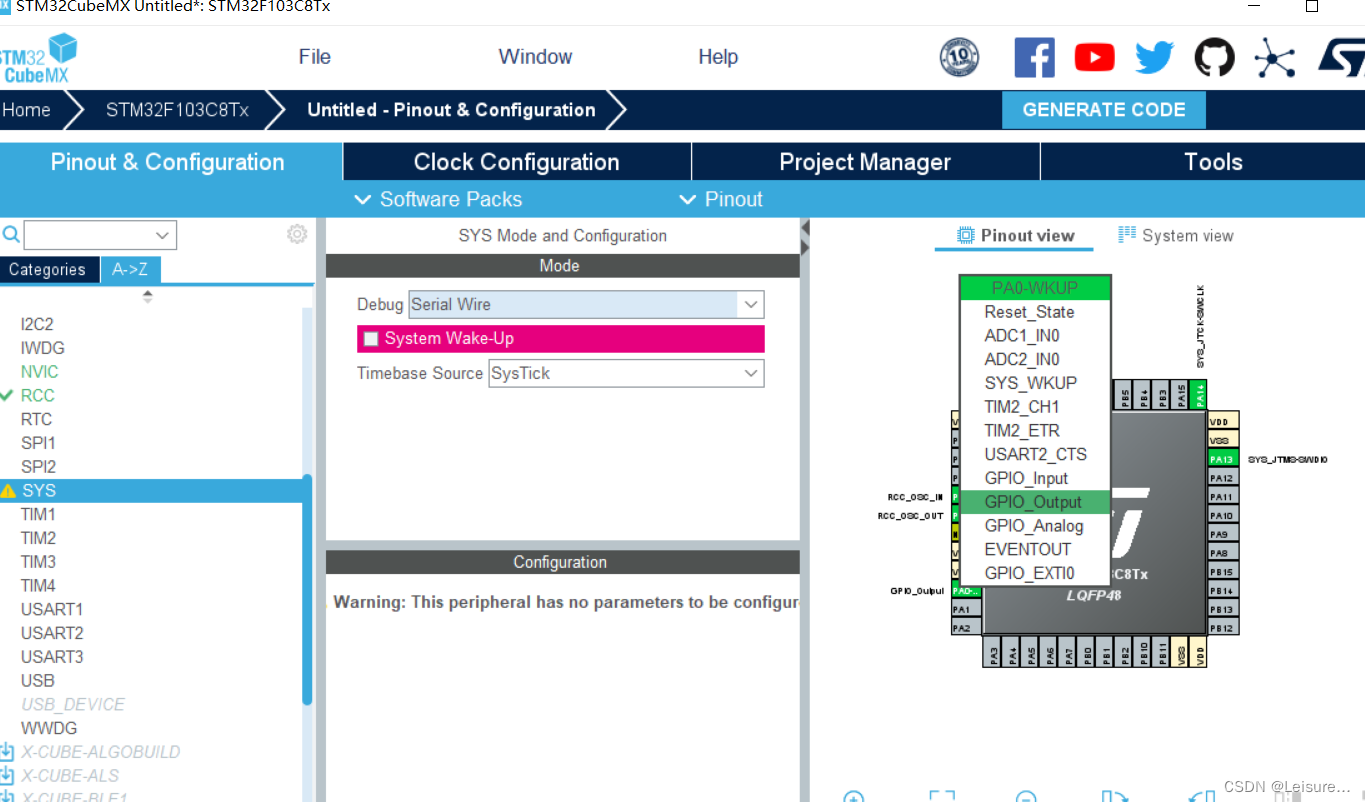Toggle the System Wake-Up checkbox
The width and height of the screenshot is (1365, 802).
coord(371,339)
